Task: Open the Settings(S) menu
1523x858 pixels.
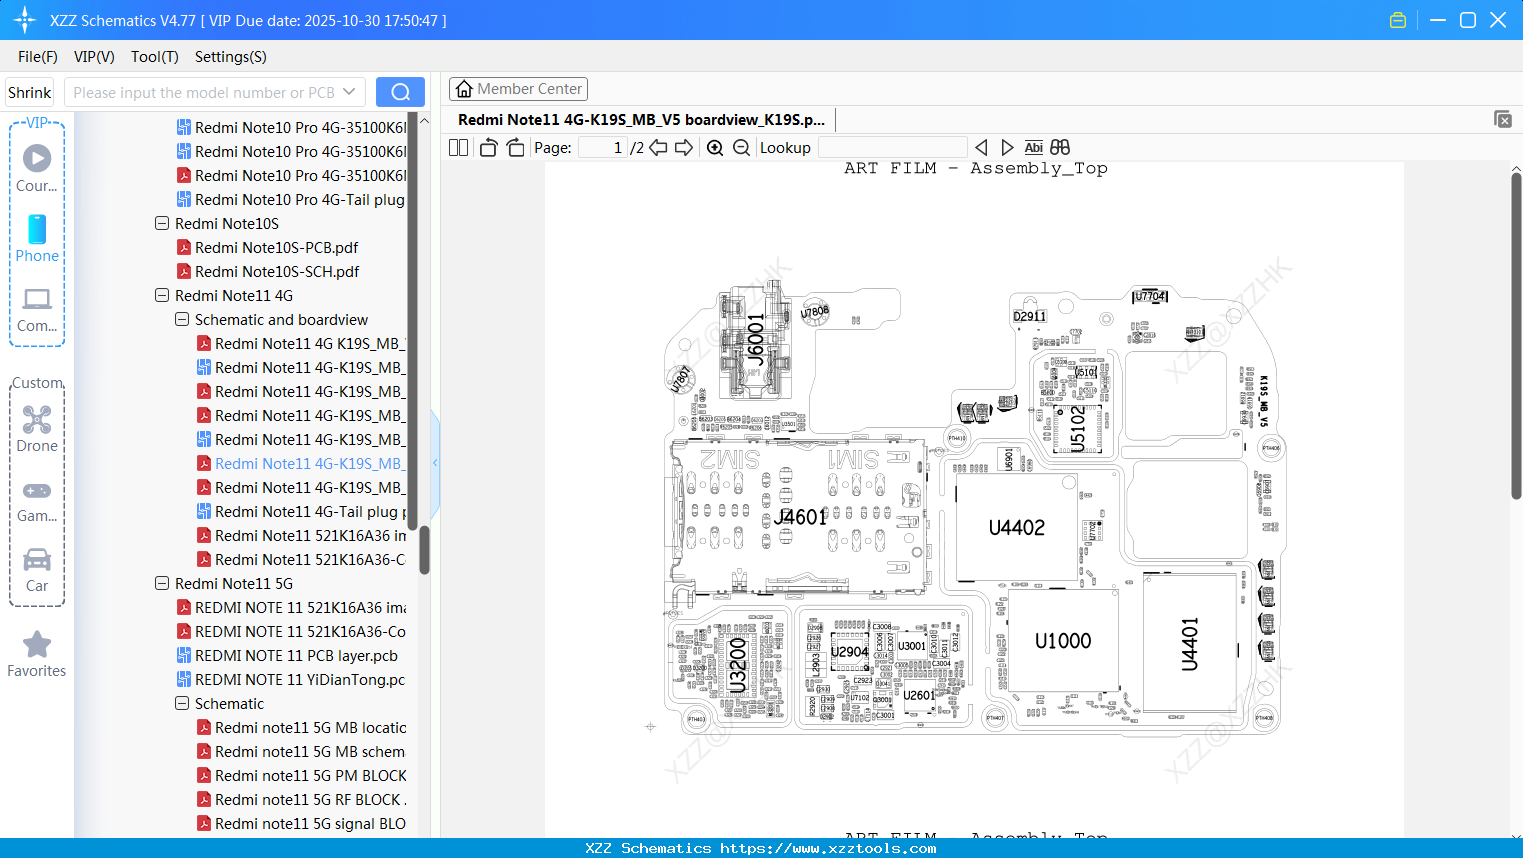Action: click(x=230, y=57)
